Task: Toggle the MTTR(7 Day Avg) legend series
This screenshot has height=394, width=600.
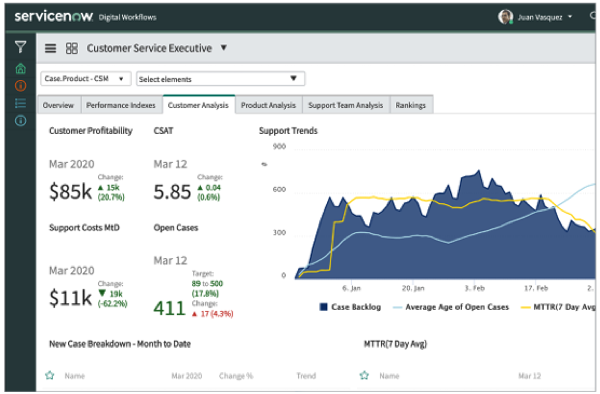Action: [x=559, y=307]
